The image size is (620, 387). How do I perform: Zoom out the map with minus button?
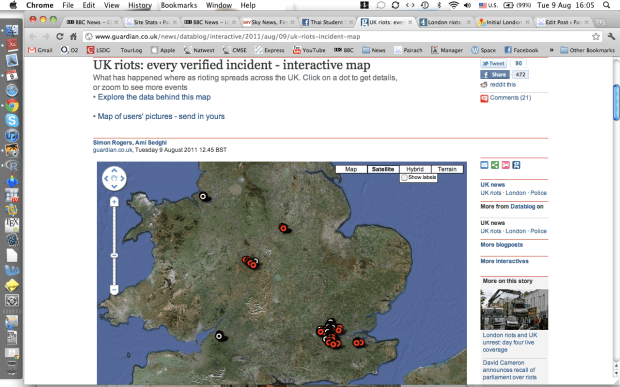coord(114,290)
